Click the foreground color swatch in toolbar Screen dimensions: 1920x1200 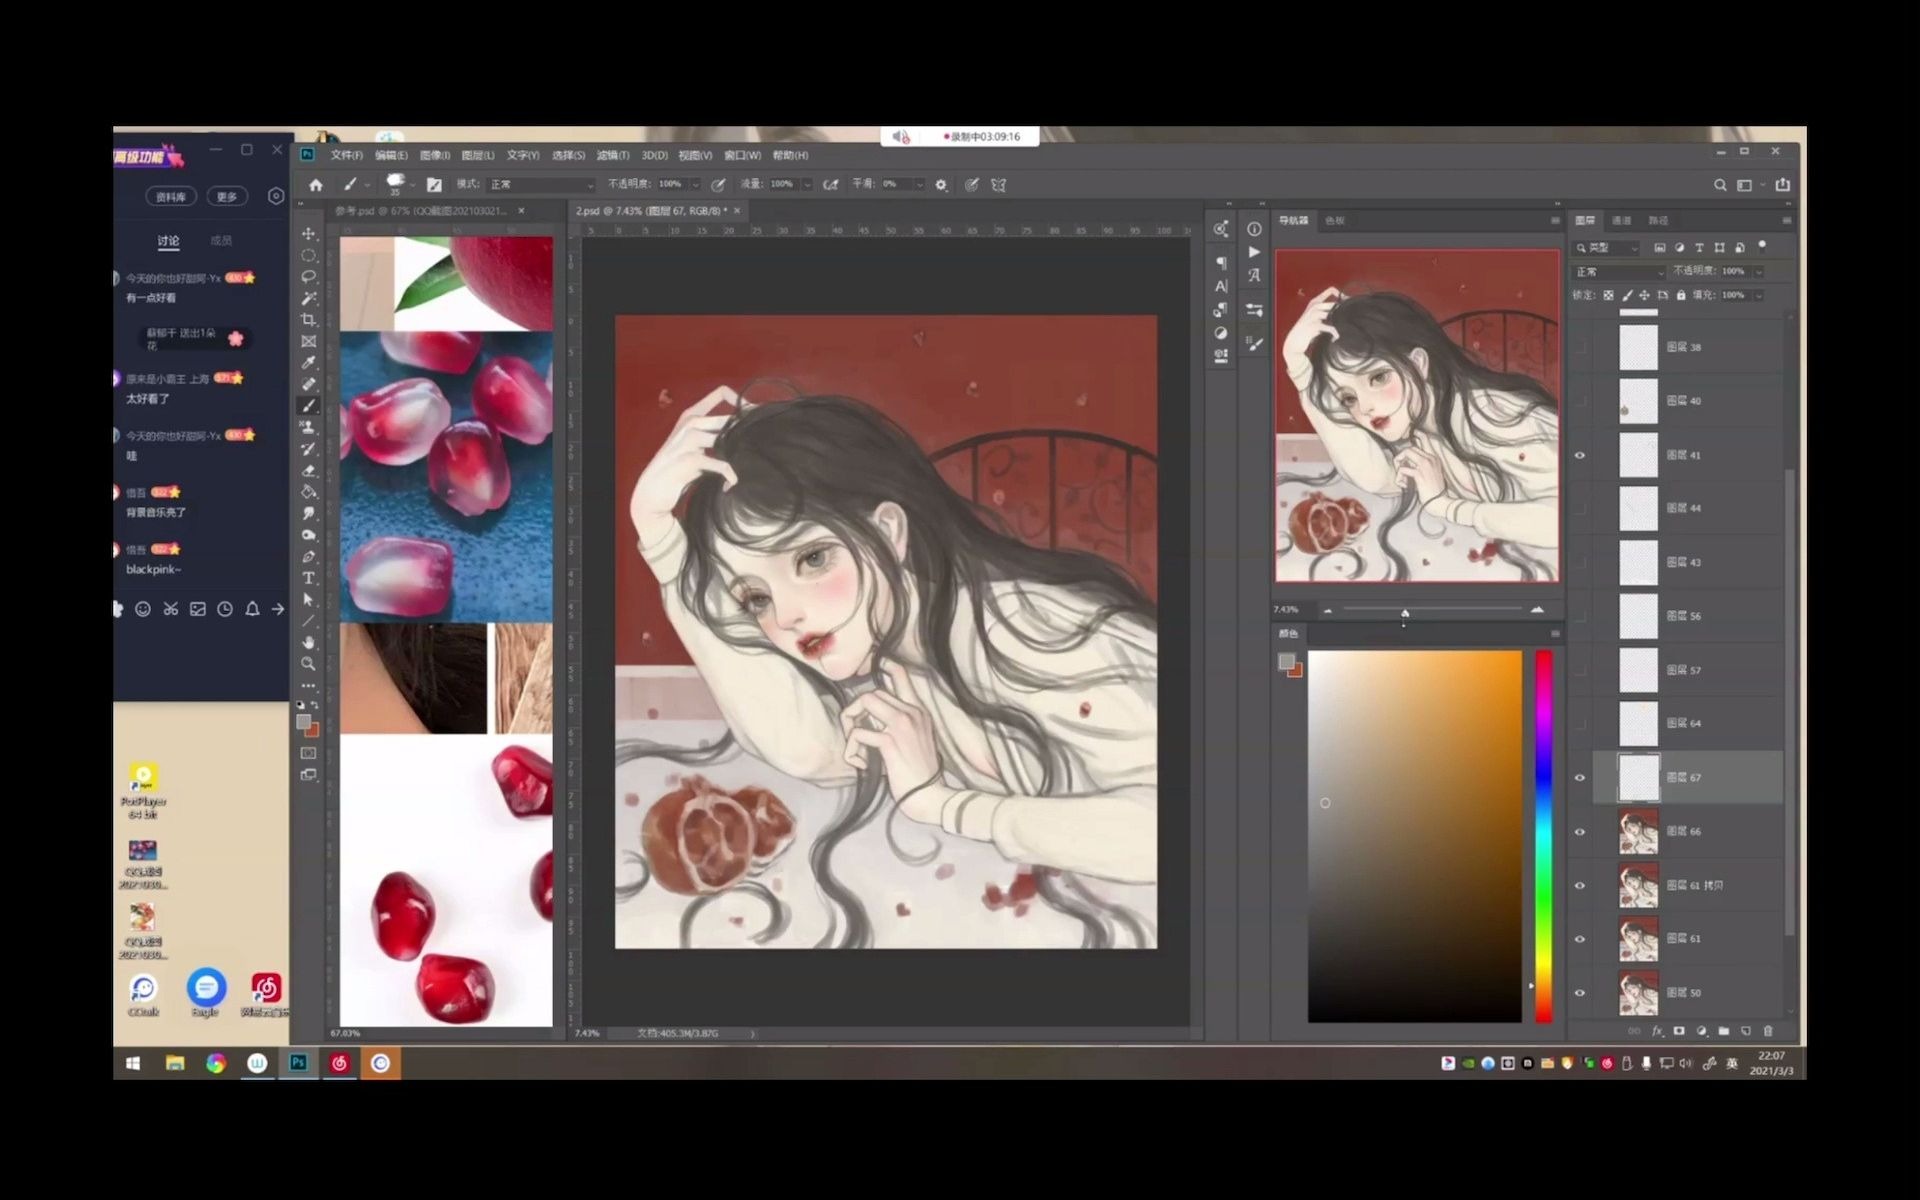click(x=304, y=721)
